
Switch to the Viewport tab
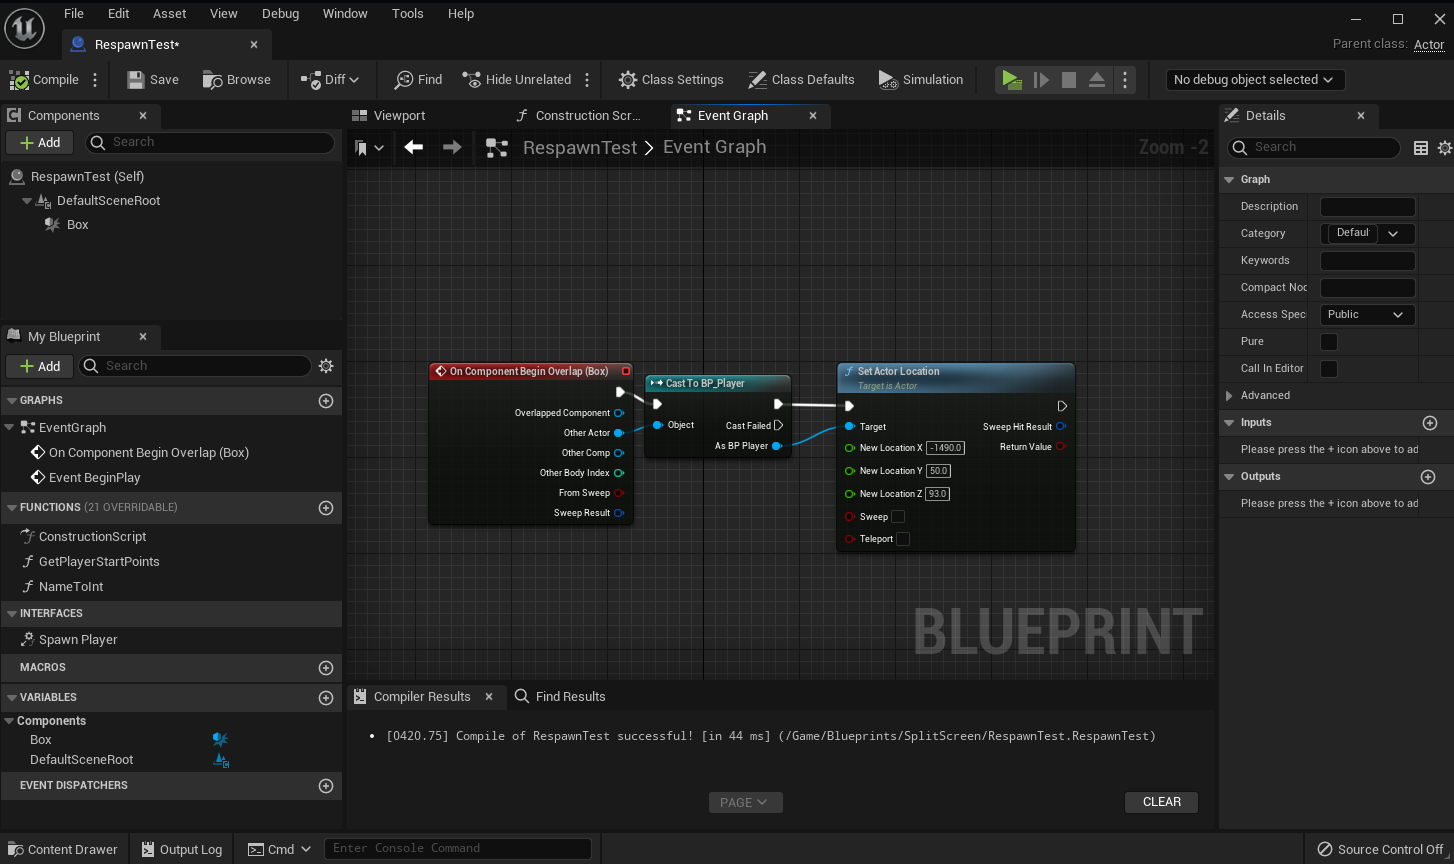pyautogui.click(x=399, y=116)
